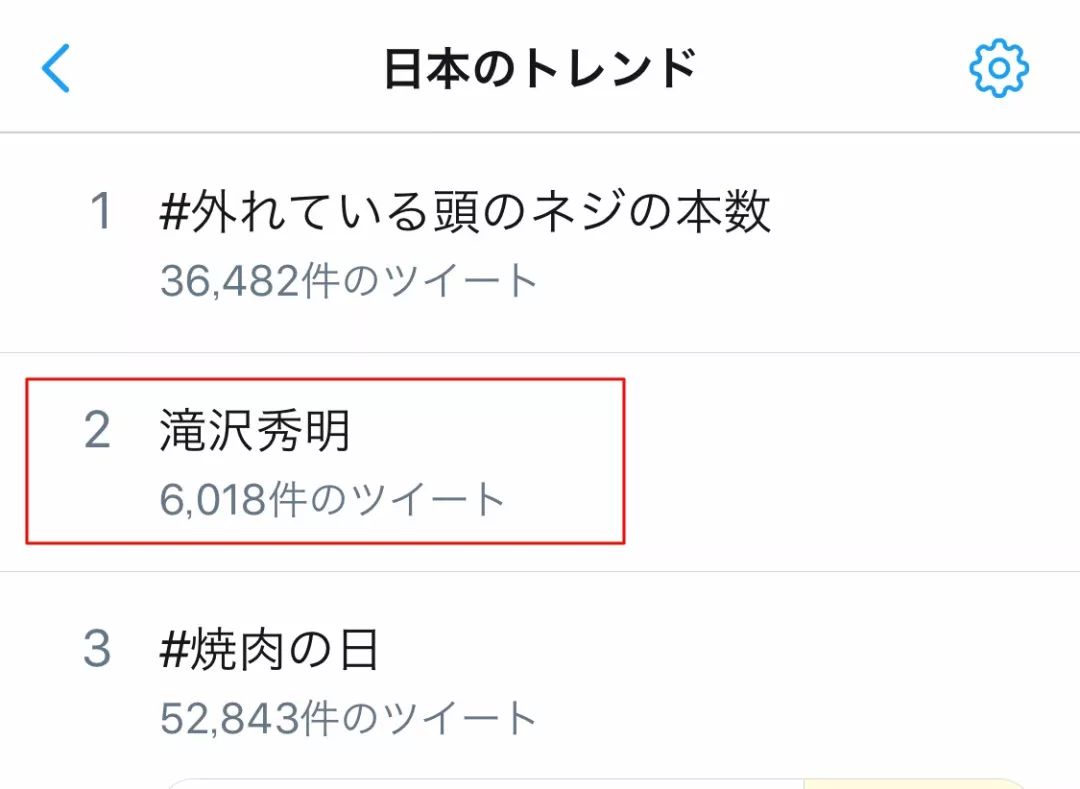Click the hash symbol before 焼肉の日
This screenshot has height=789, width=1080.
(174, 649)
